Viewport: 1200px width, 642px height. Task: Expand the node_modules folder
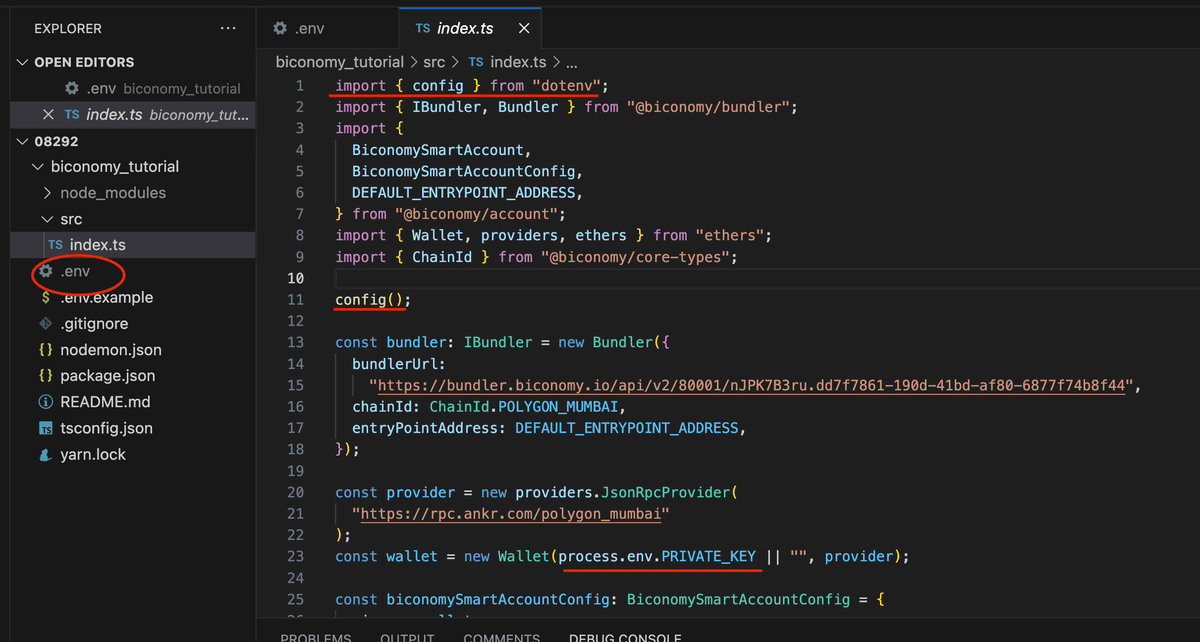47,193
